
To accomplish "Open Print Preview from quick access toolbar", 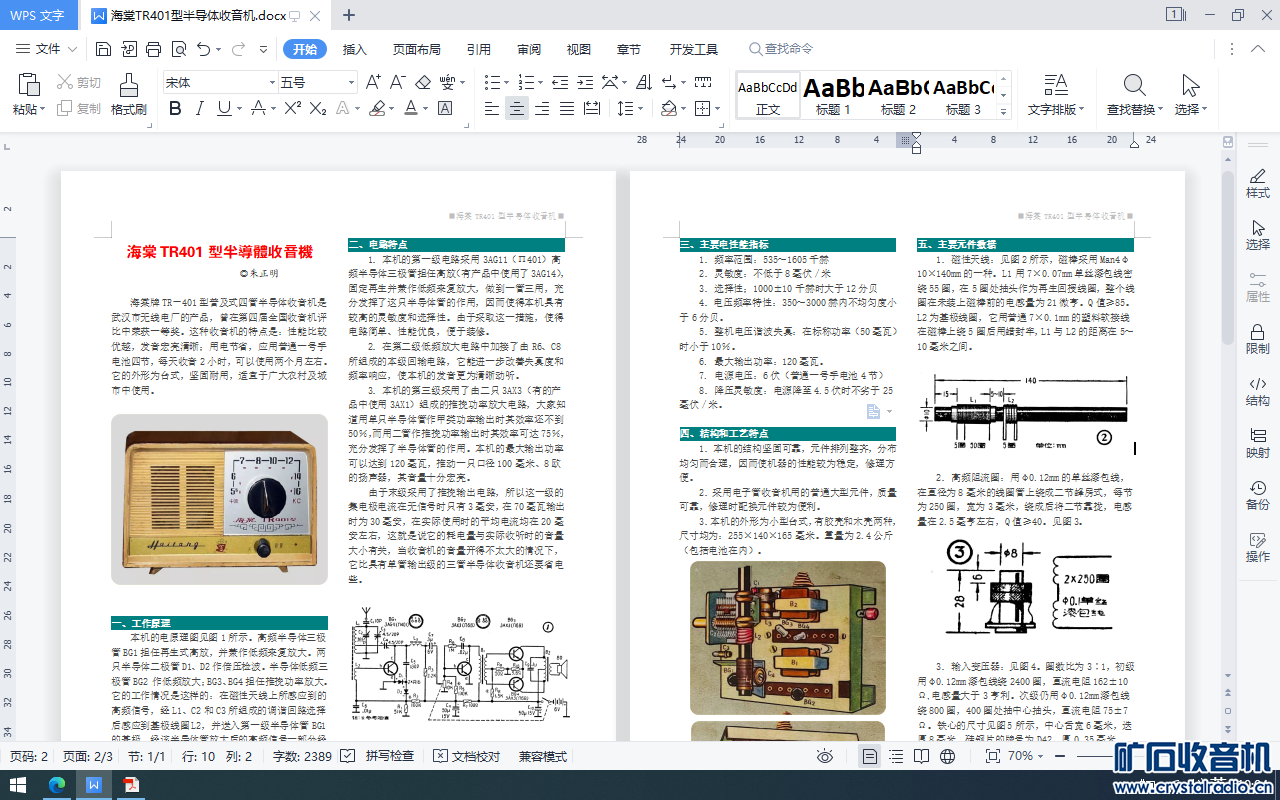I will click(x=178, y=49).
